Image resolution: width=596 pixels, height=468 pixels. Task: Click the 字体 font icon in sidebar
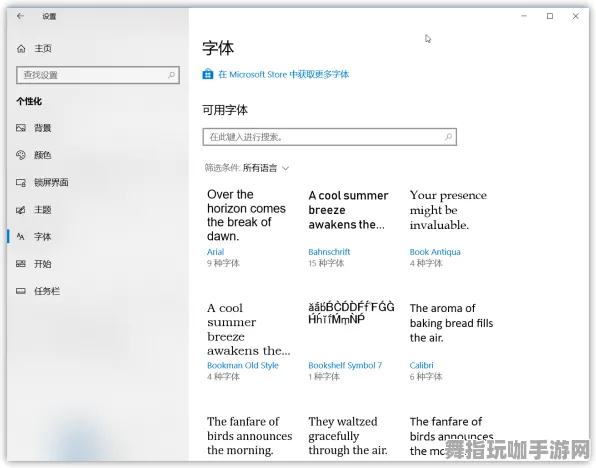coord(21,237)
